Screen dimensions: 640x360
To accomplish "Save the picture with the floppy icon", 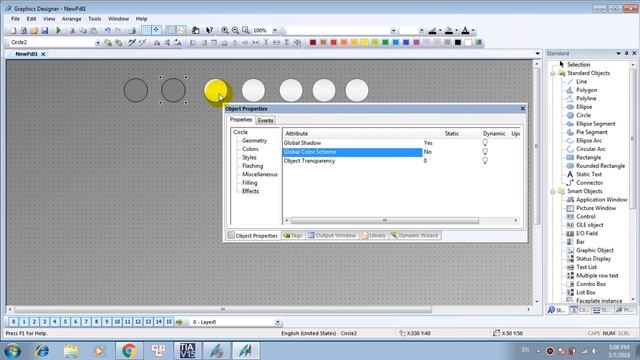I will (45, 31).
